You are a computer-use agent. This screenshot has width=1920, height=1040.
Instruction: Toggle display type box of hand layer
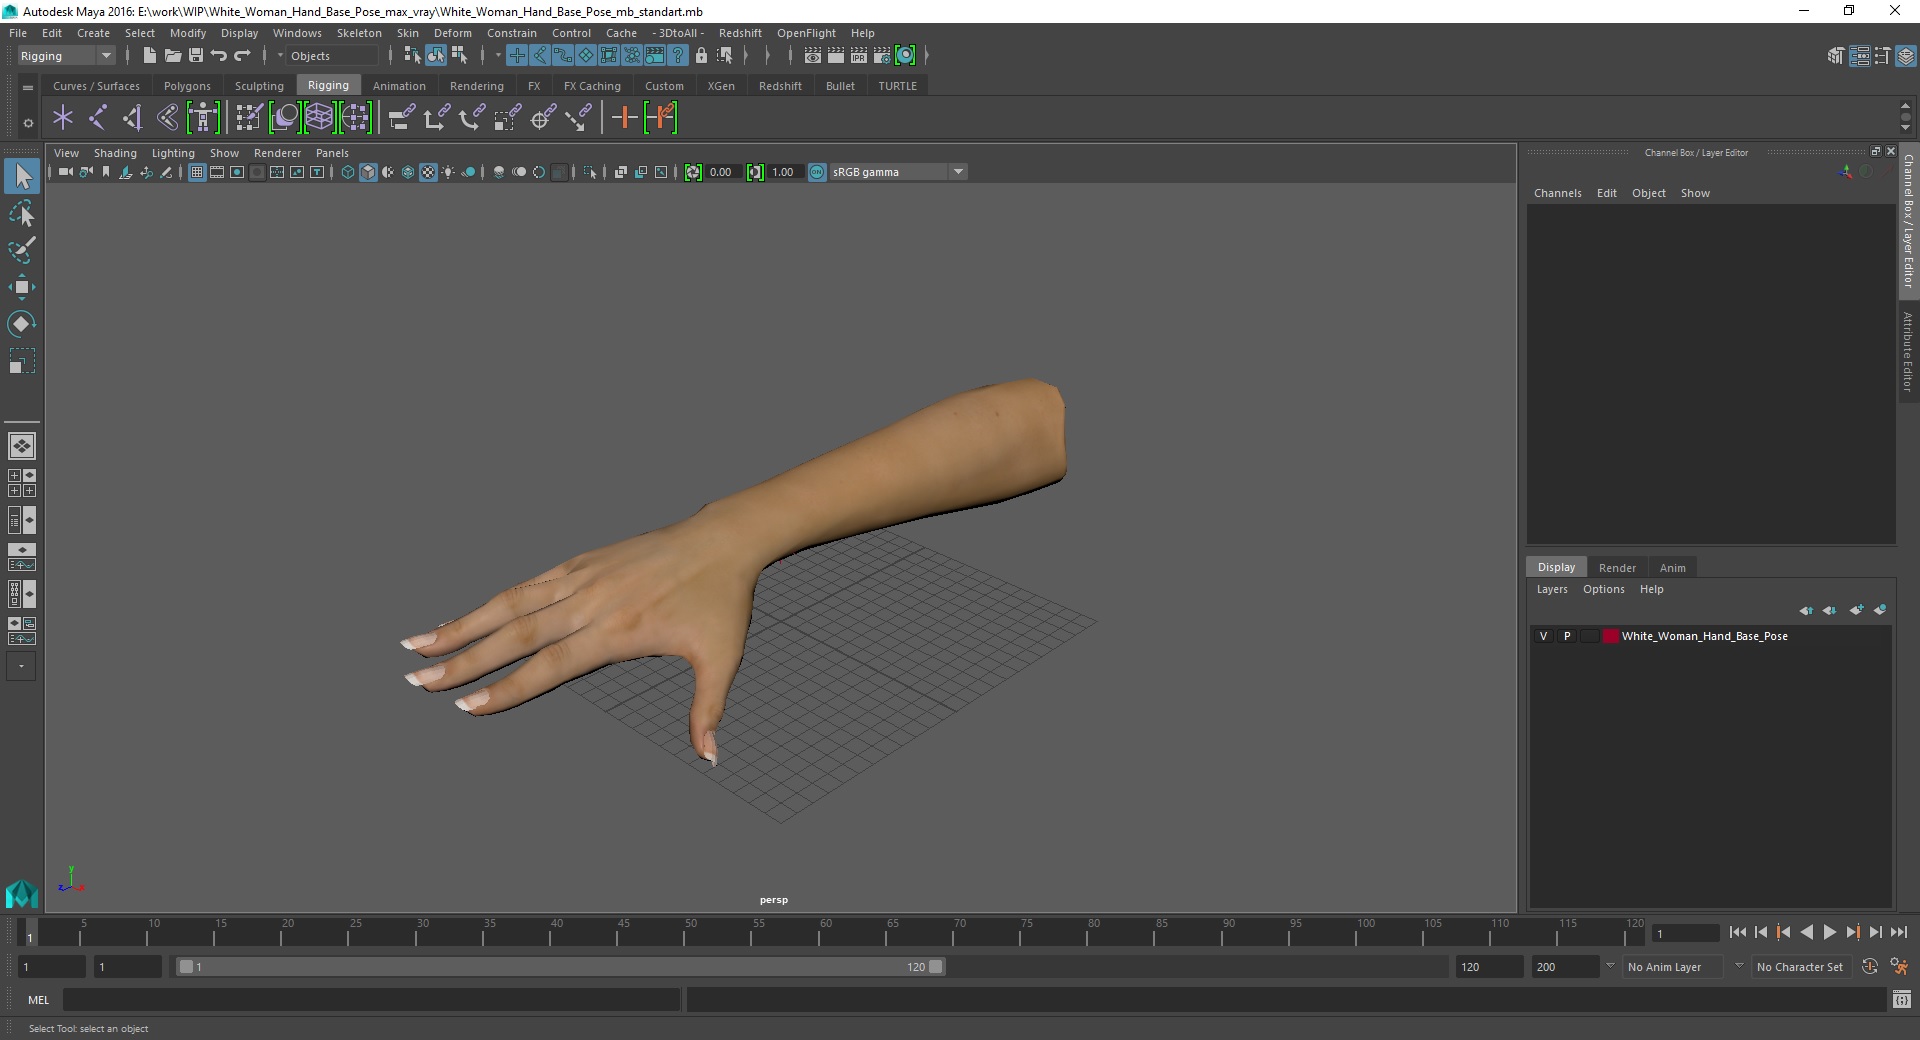pos(1589,636)
